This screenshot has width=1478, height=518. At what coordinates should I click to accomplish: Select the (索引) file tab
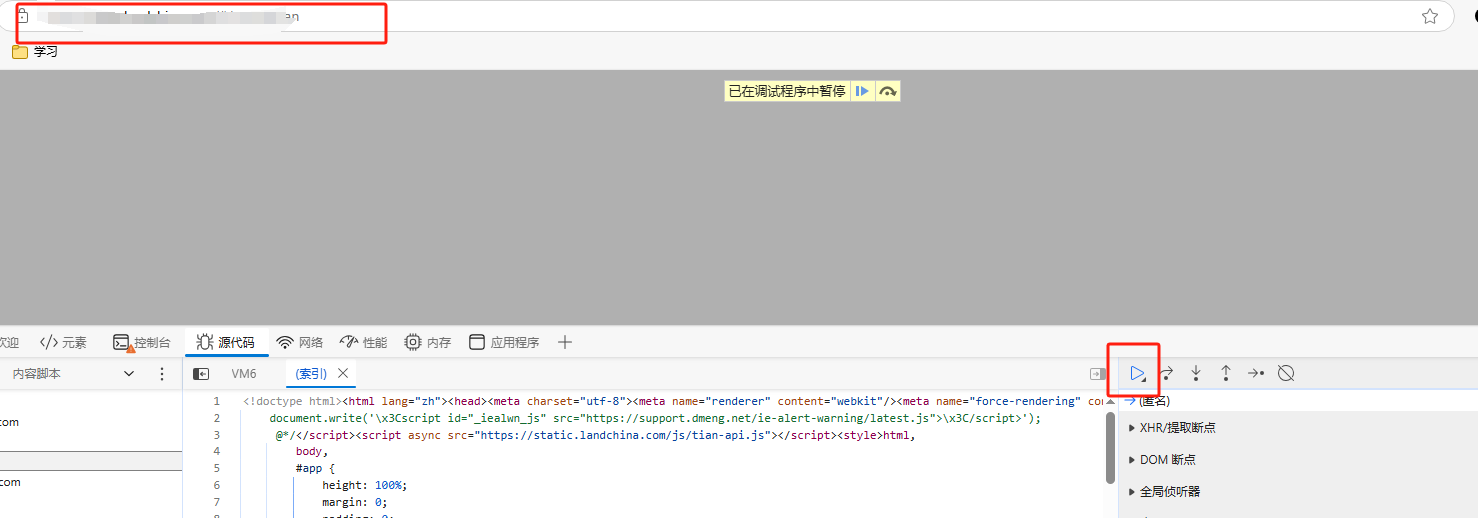point(311,373)
